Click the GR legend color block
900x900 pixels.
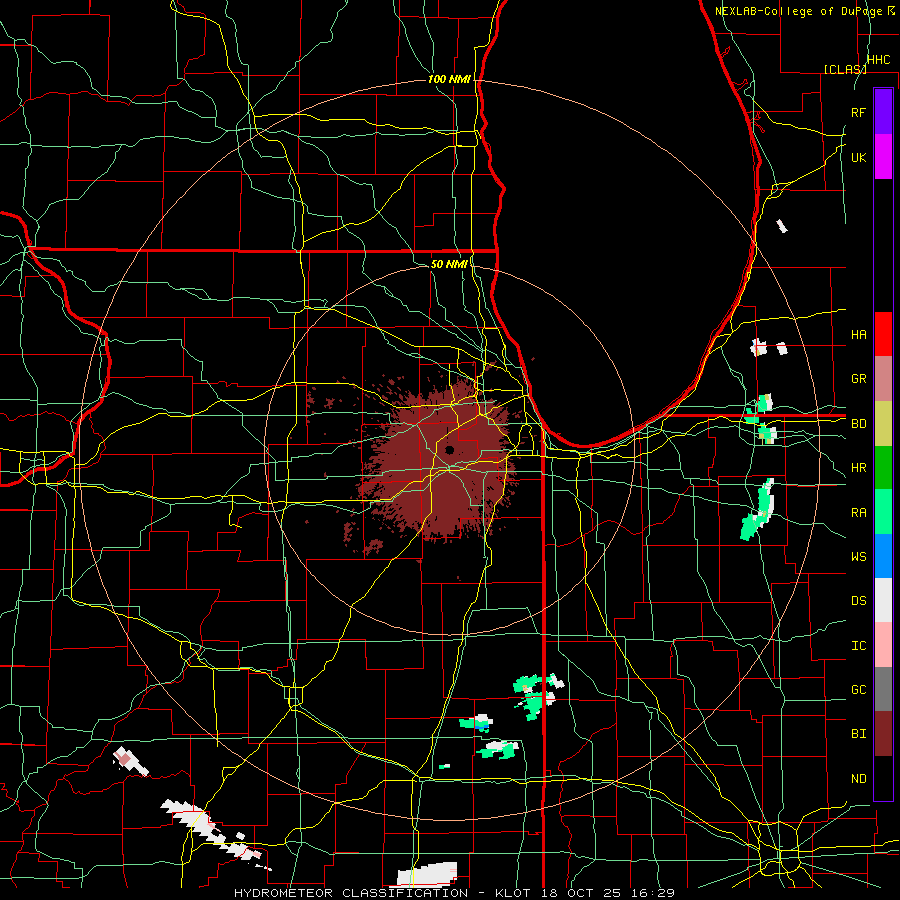[x=883, y=379]
